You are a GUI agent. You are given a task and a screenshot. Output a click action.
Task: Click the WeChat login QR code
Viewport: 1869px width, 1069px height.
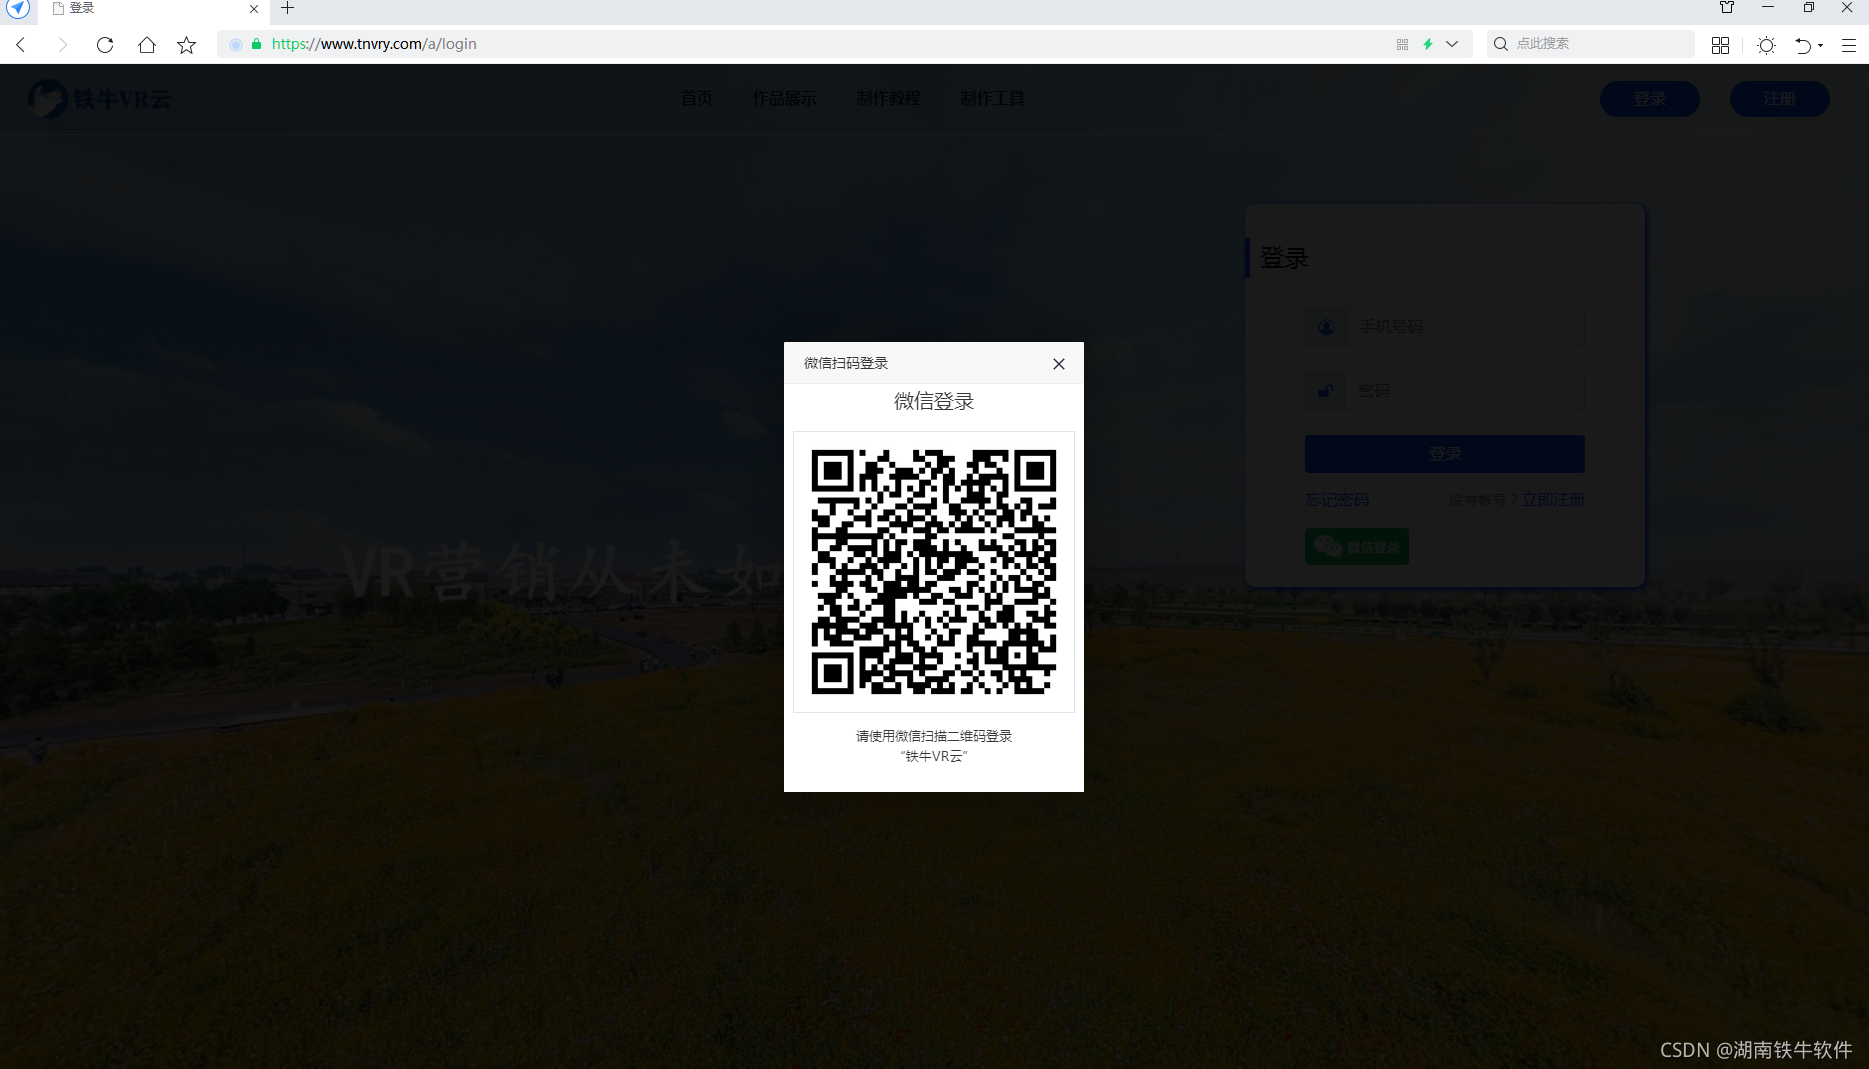click(934, 572)
